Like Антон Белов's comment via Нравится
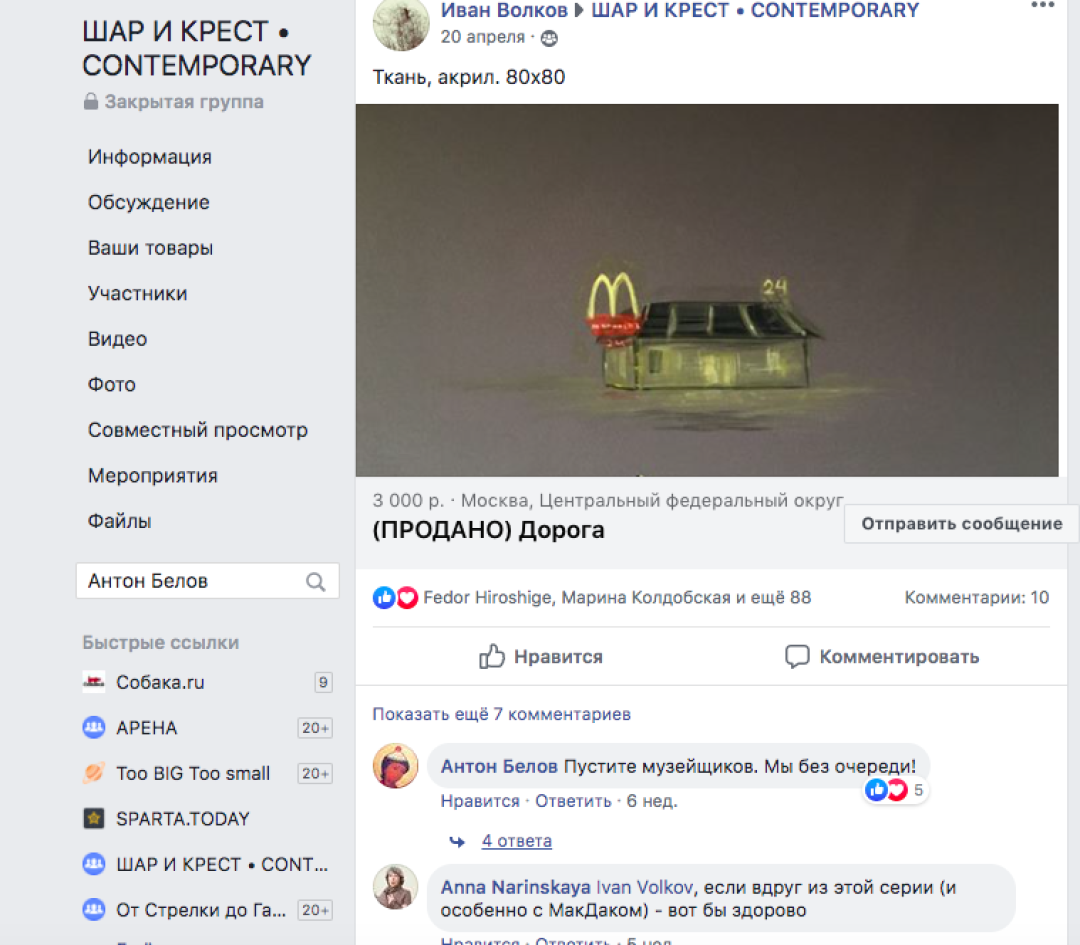Screen dimensions: 1080x945 [x=480, y=801]
